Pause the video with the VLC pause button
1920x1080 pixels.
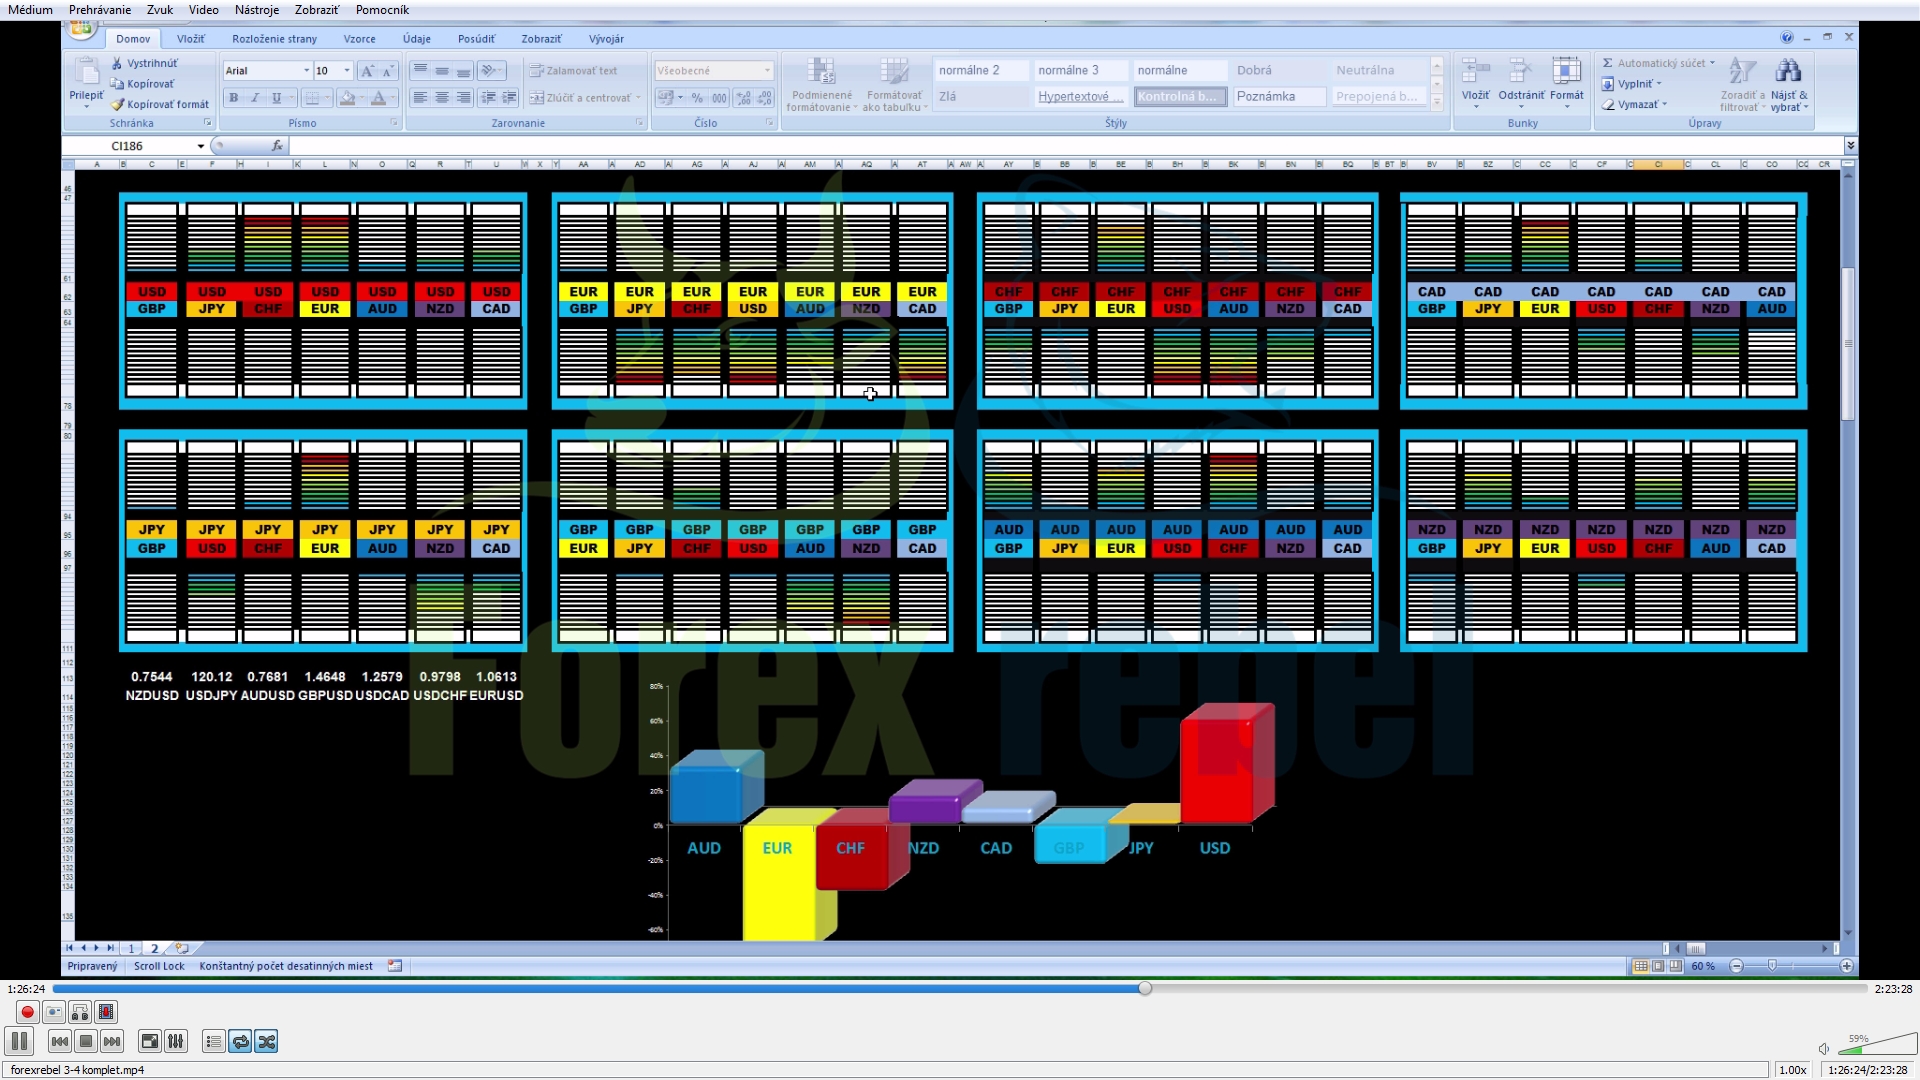click(19, 1041)
